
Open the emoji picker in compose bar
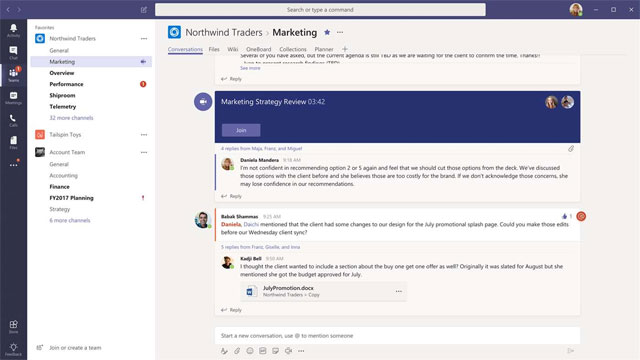[250, 351]
